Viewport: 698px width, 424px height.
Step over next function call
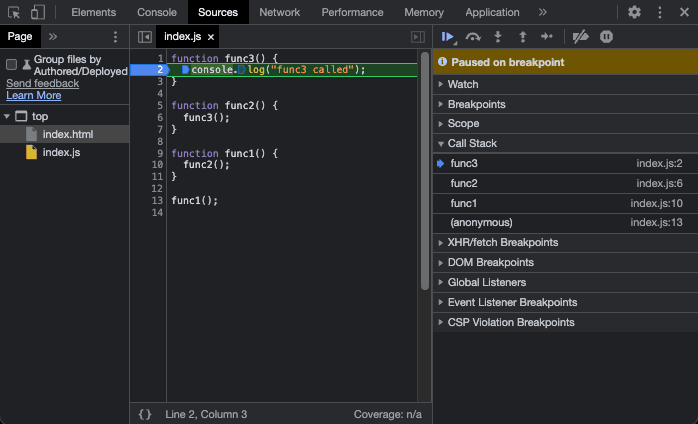point(473,37)
